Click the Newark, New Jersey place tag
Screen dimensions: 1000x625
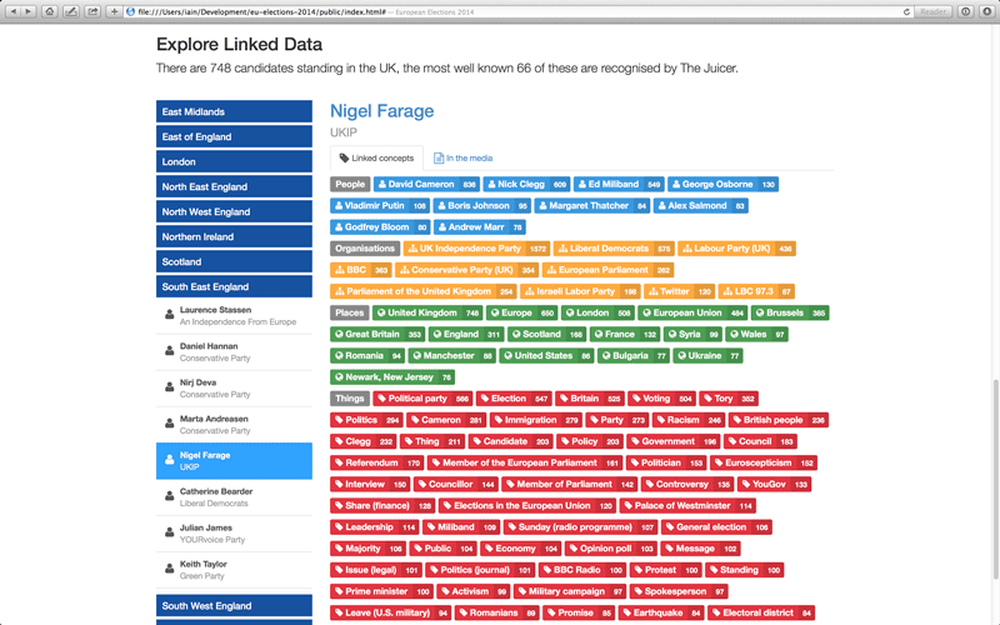(x=392, y=377)
